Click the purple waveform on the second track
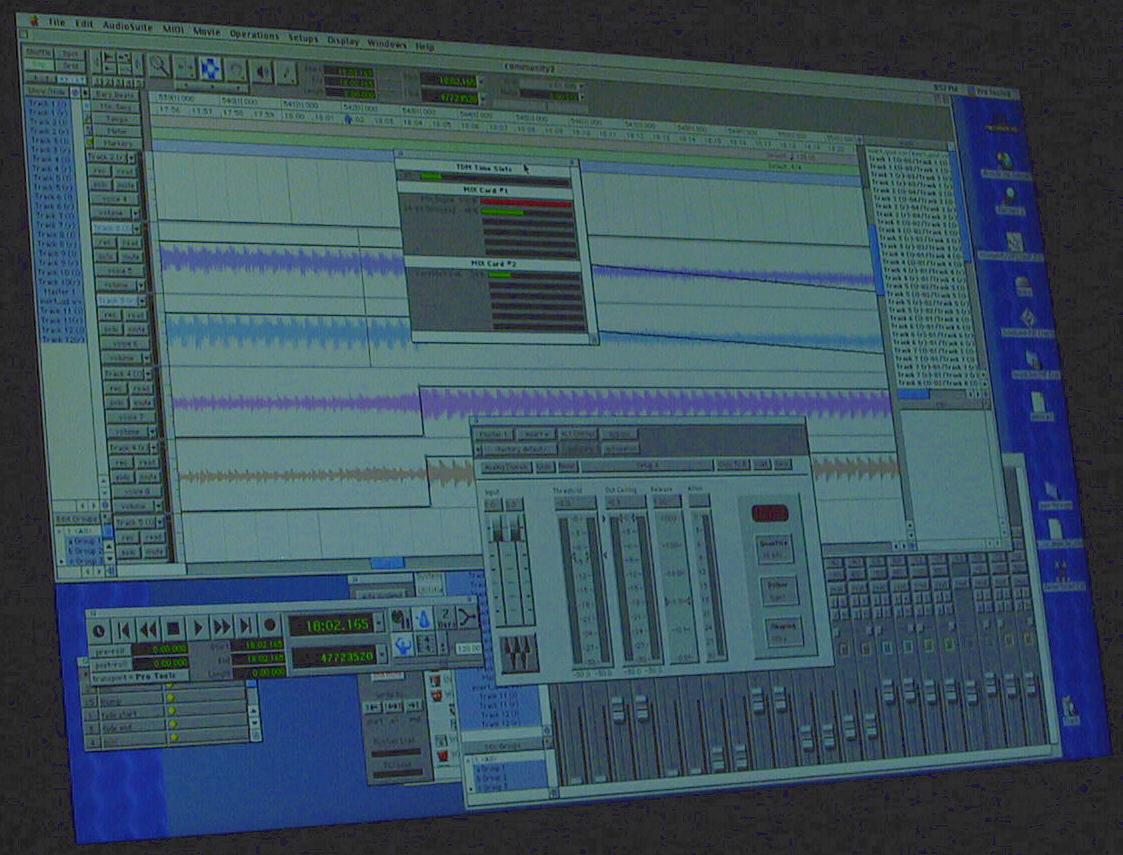 pos(284,260)
